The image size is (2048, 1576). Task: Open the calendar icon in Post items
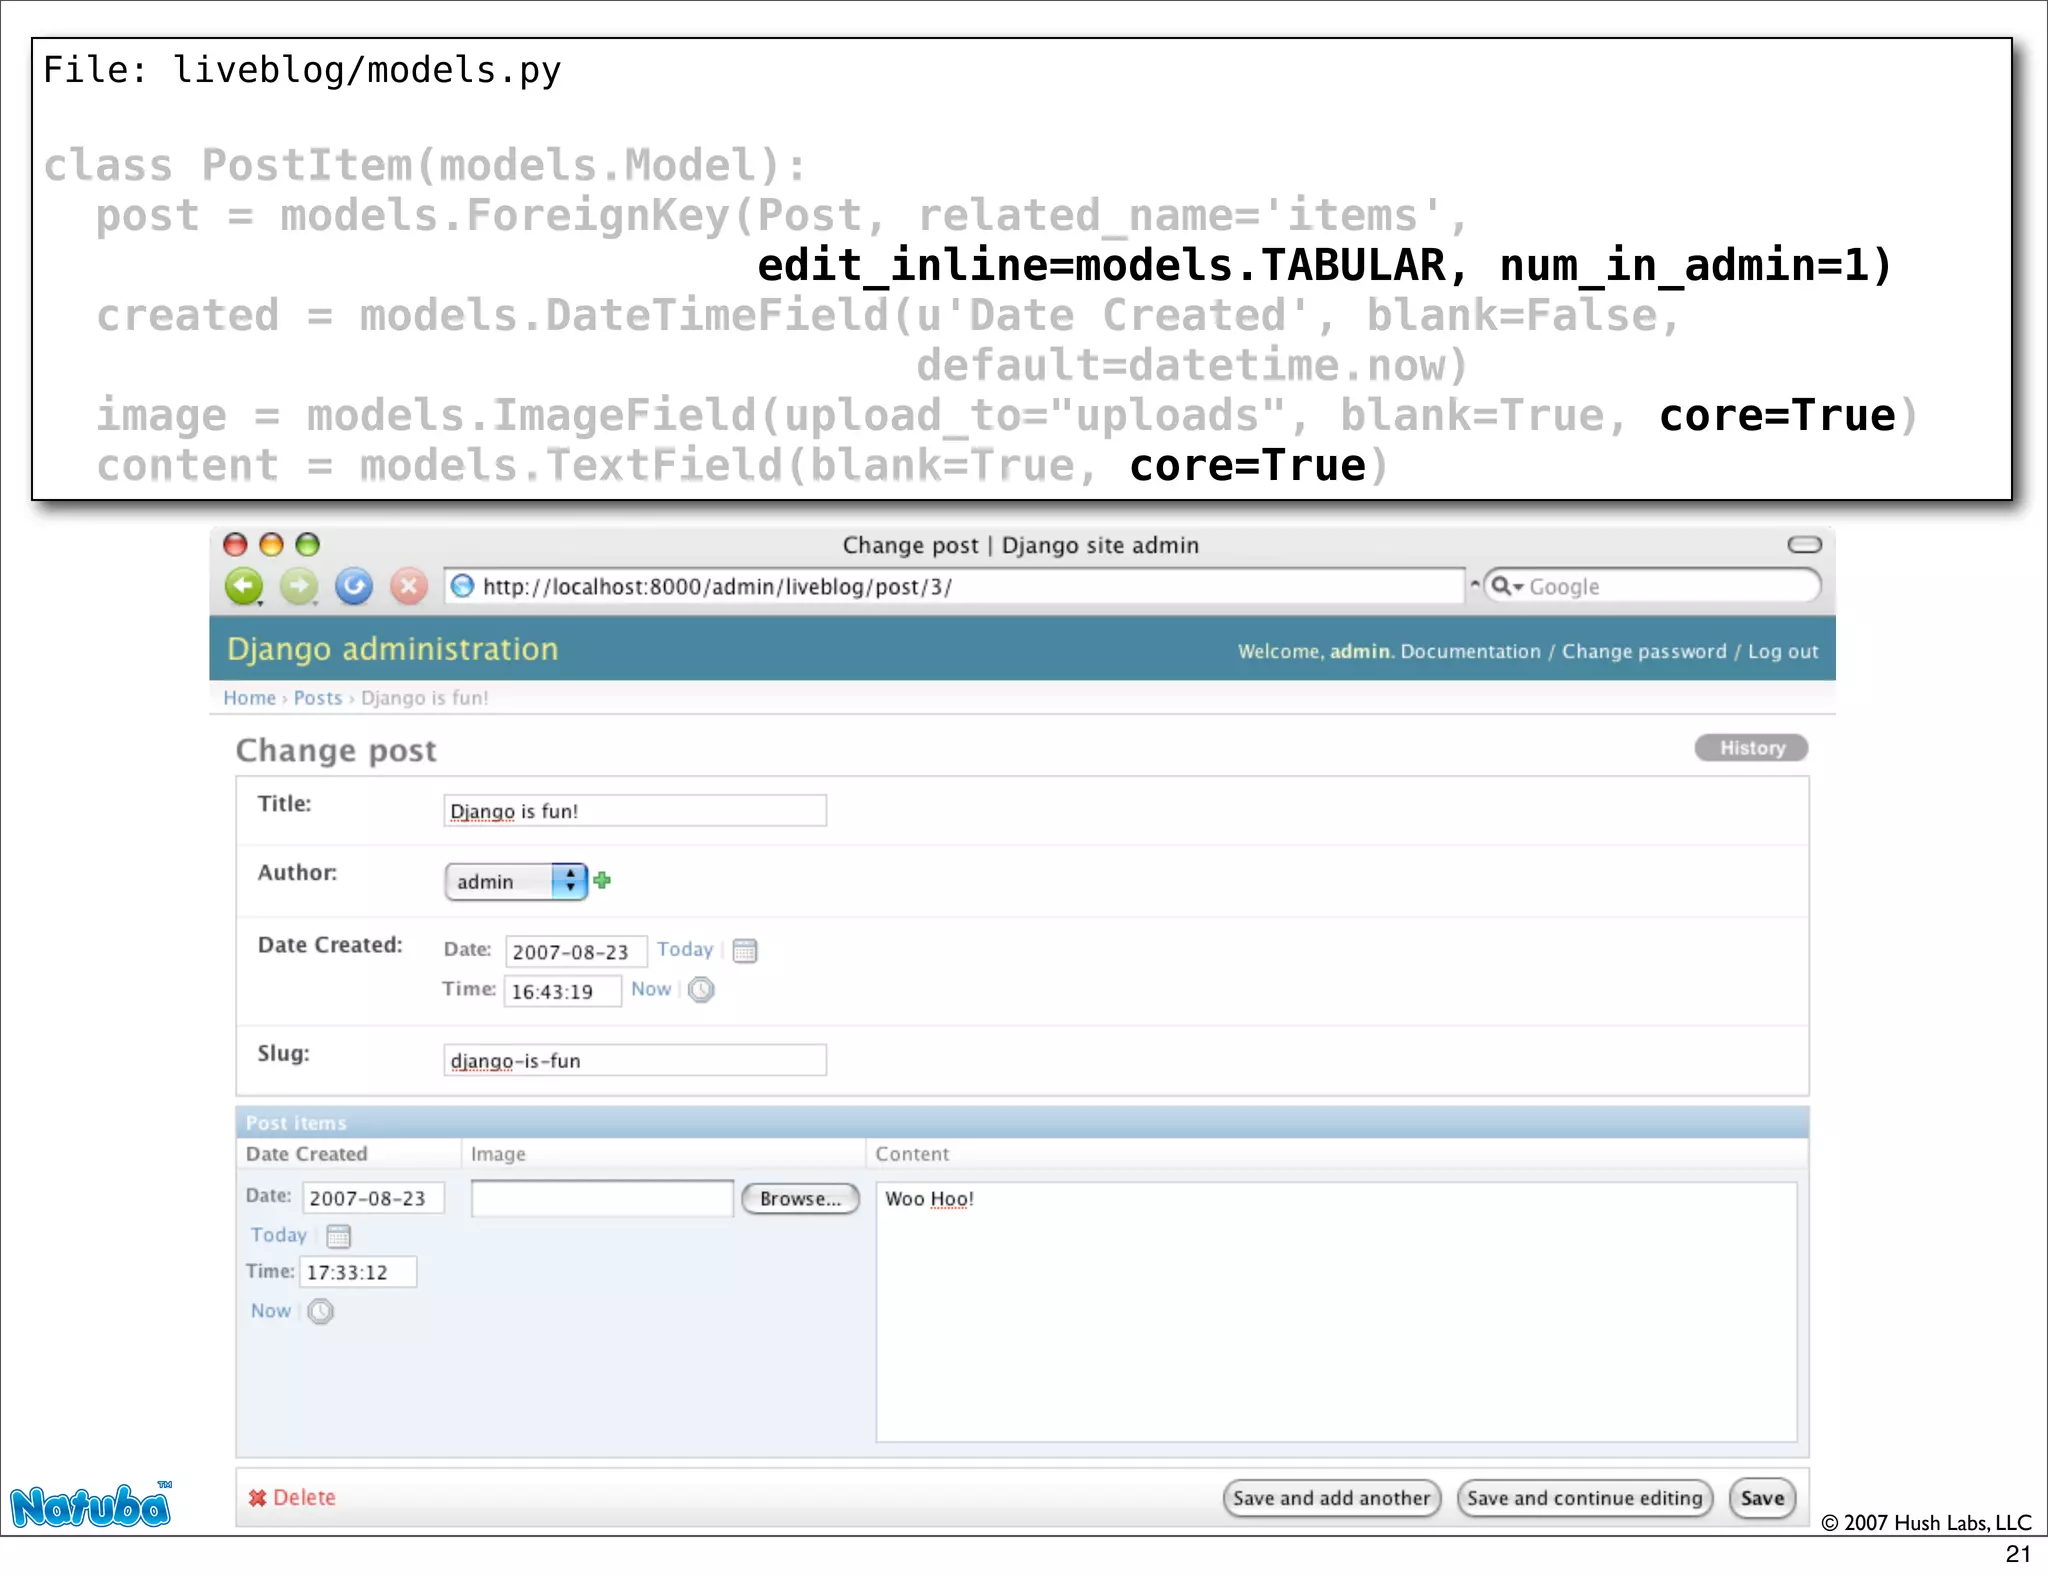tap(339, 1236)
